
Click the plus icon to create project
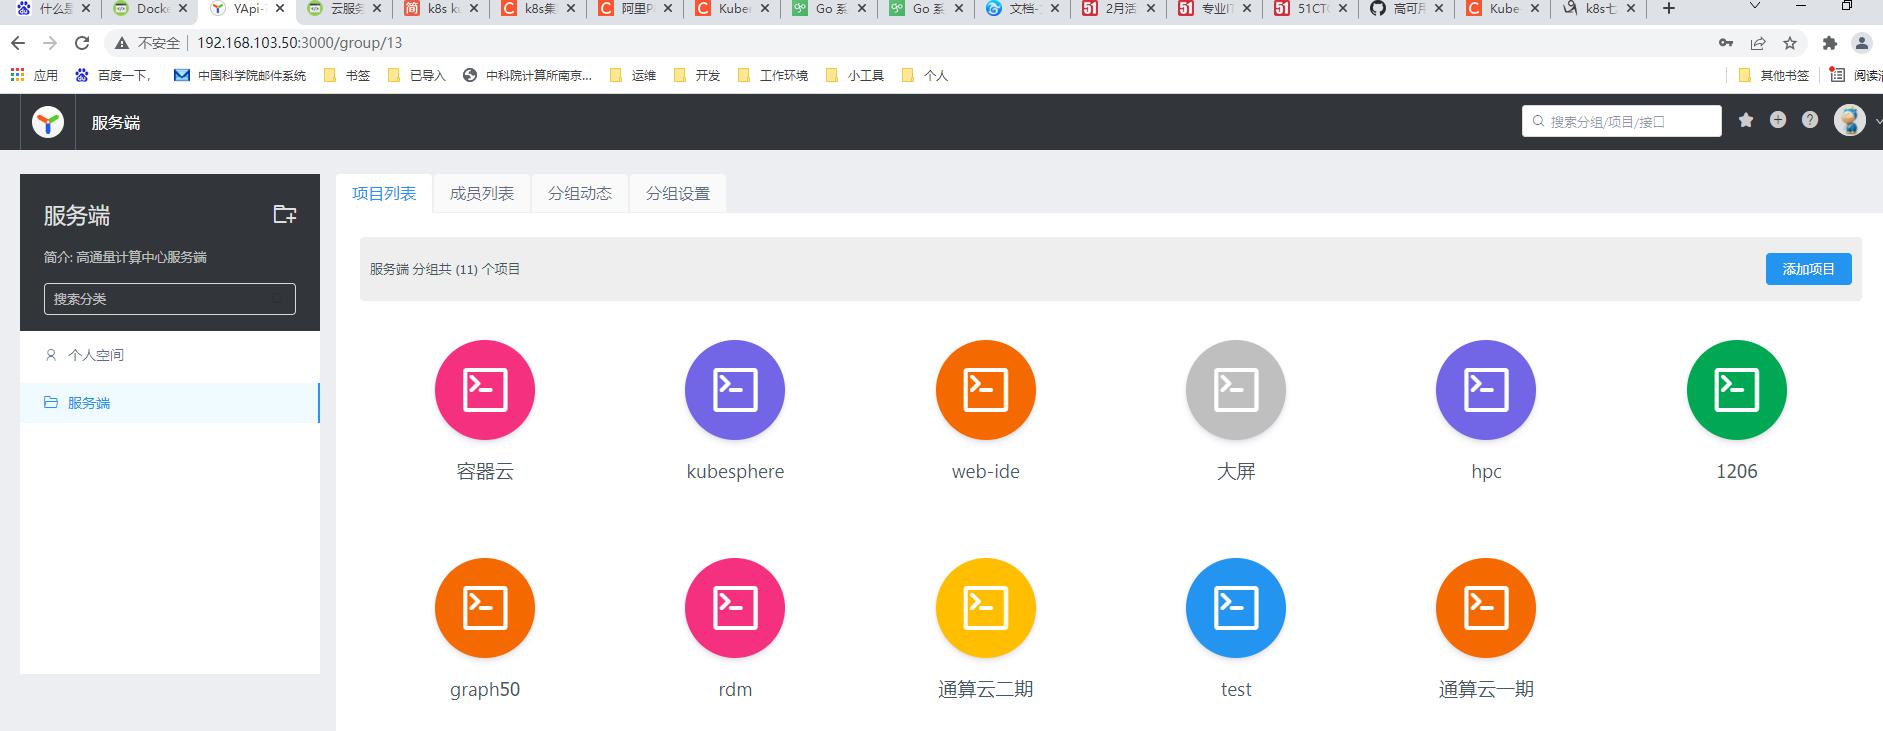pos(1778,120)
